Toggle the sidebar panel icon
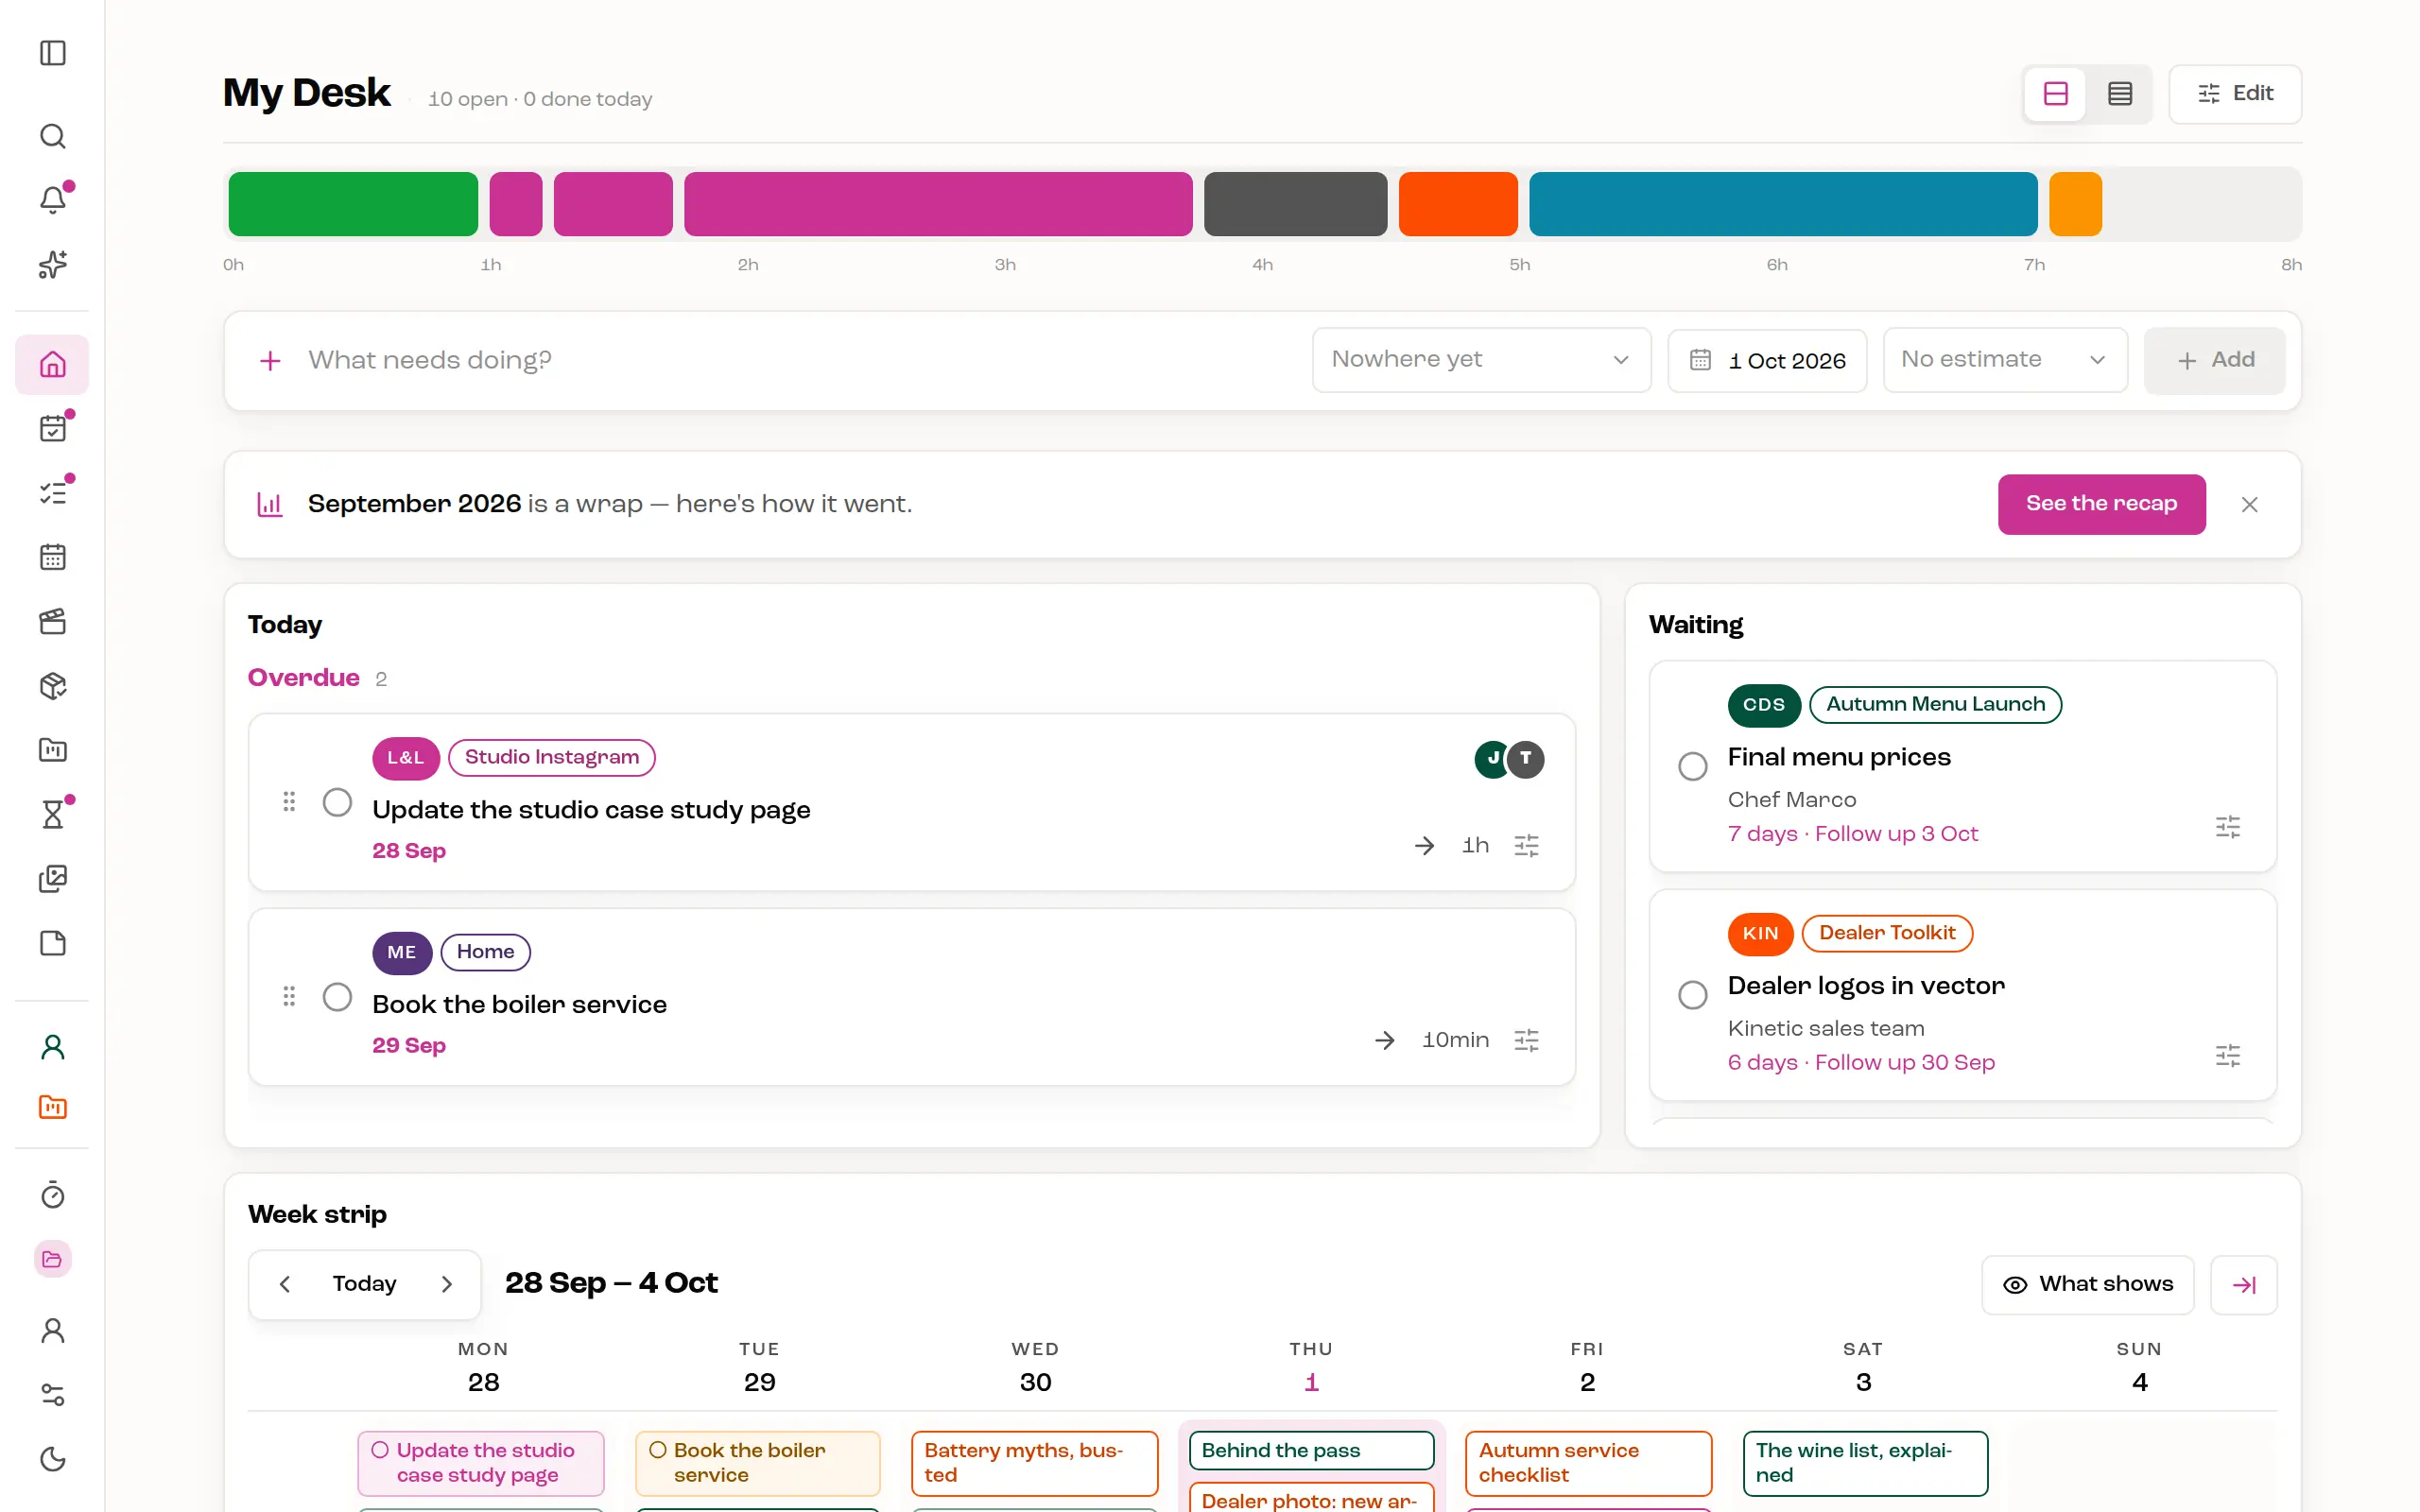The image size is (2420, 1512). click(53, 53)
